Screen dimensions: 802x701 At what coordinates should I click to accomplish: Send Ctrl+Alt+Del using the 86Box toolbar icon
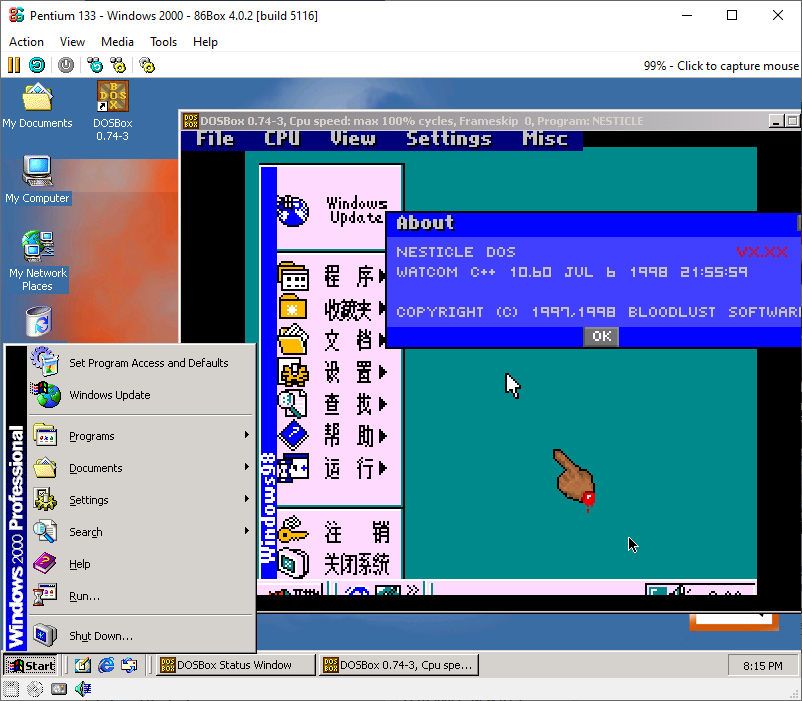[95, 65]
